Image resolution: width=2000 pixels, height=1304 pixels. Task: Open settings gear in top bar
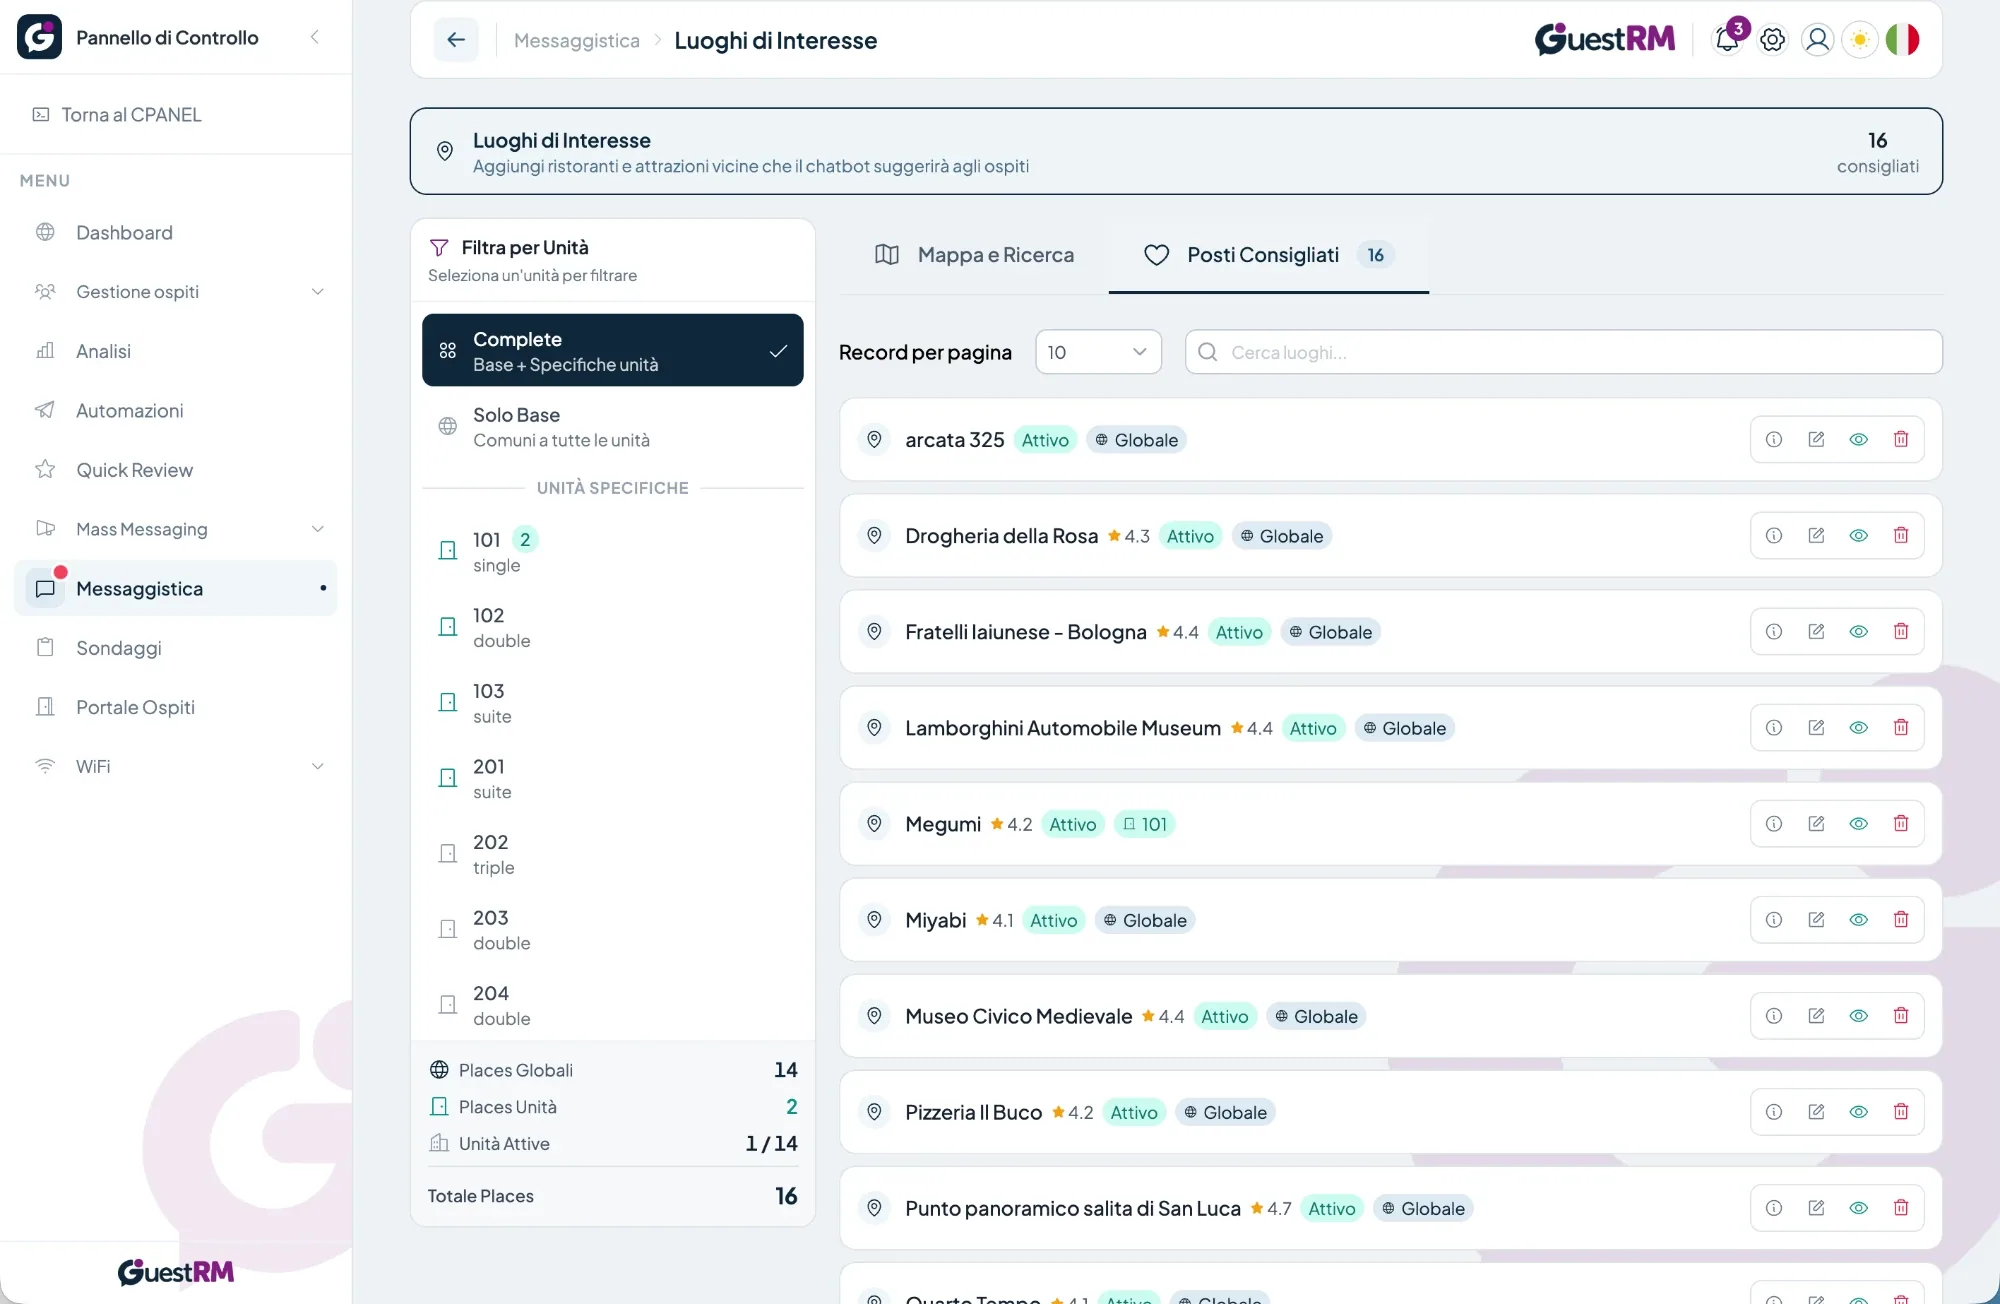point(1772,39)
